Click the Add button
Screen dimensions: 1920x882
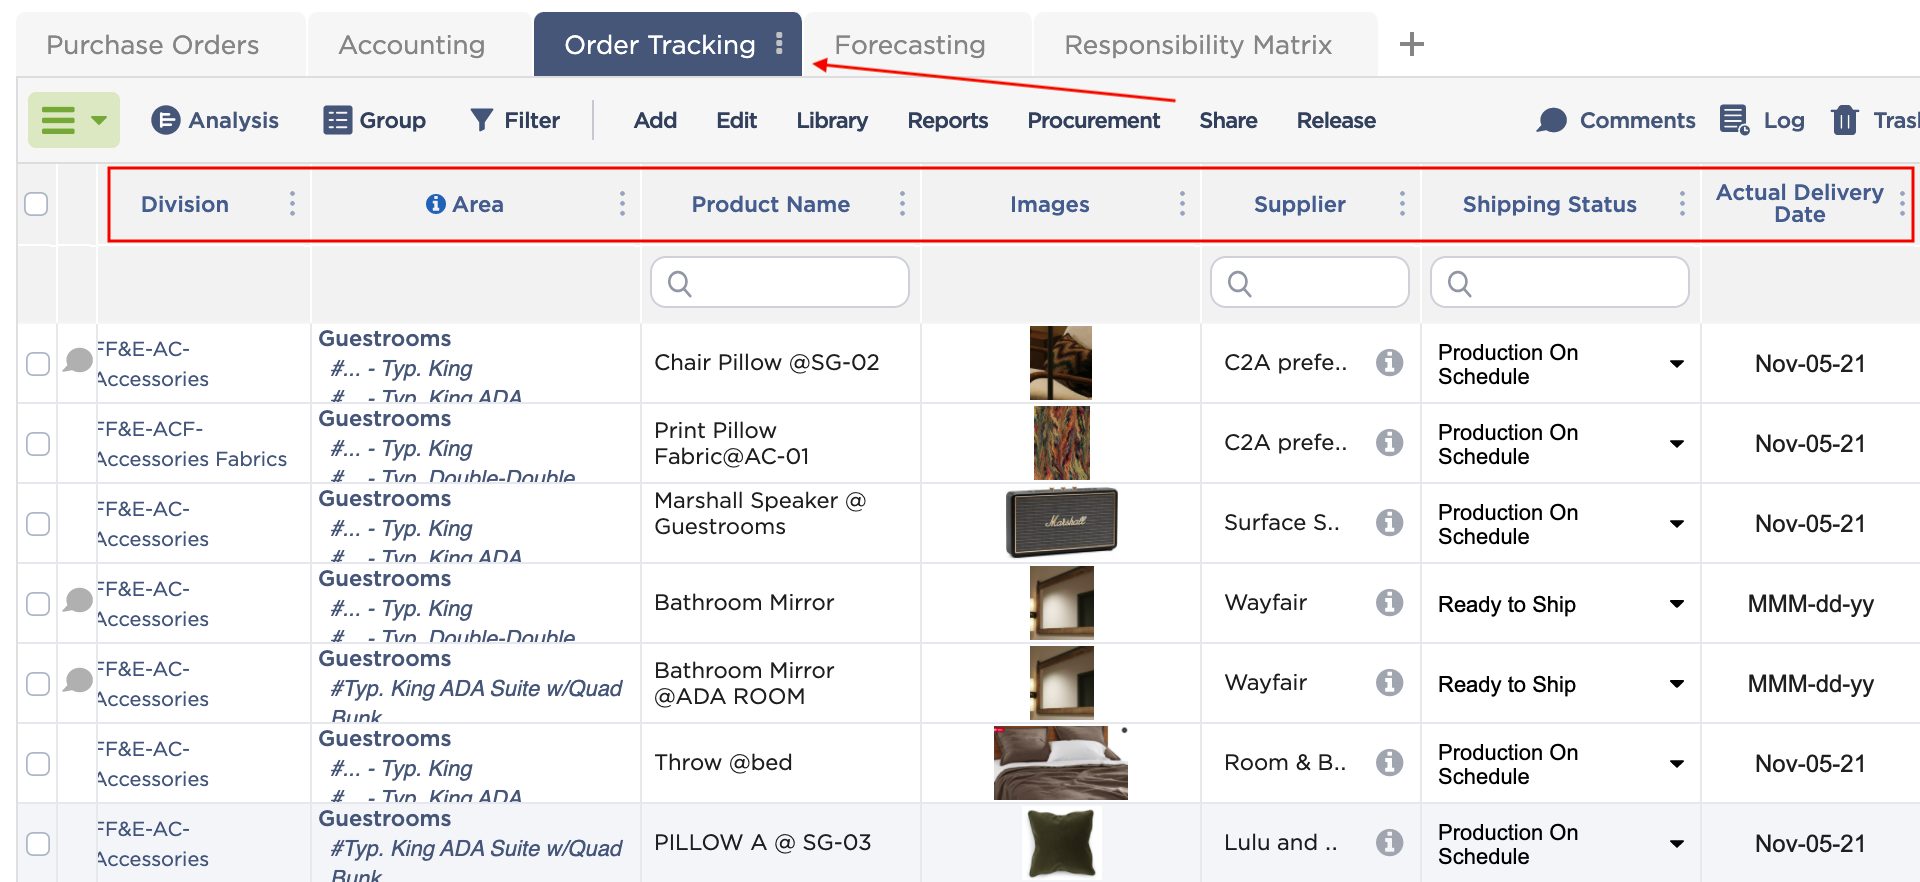[654, 120]
